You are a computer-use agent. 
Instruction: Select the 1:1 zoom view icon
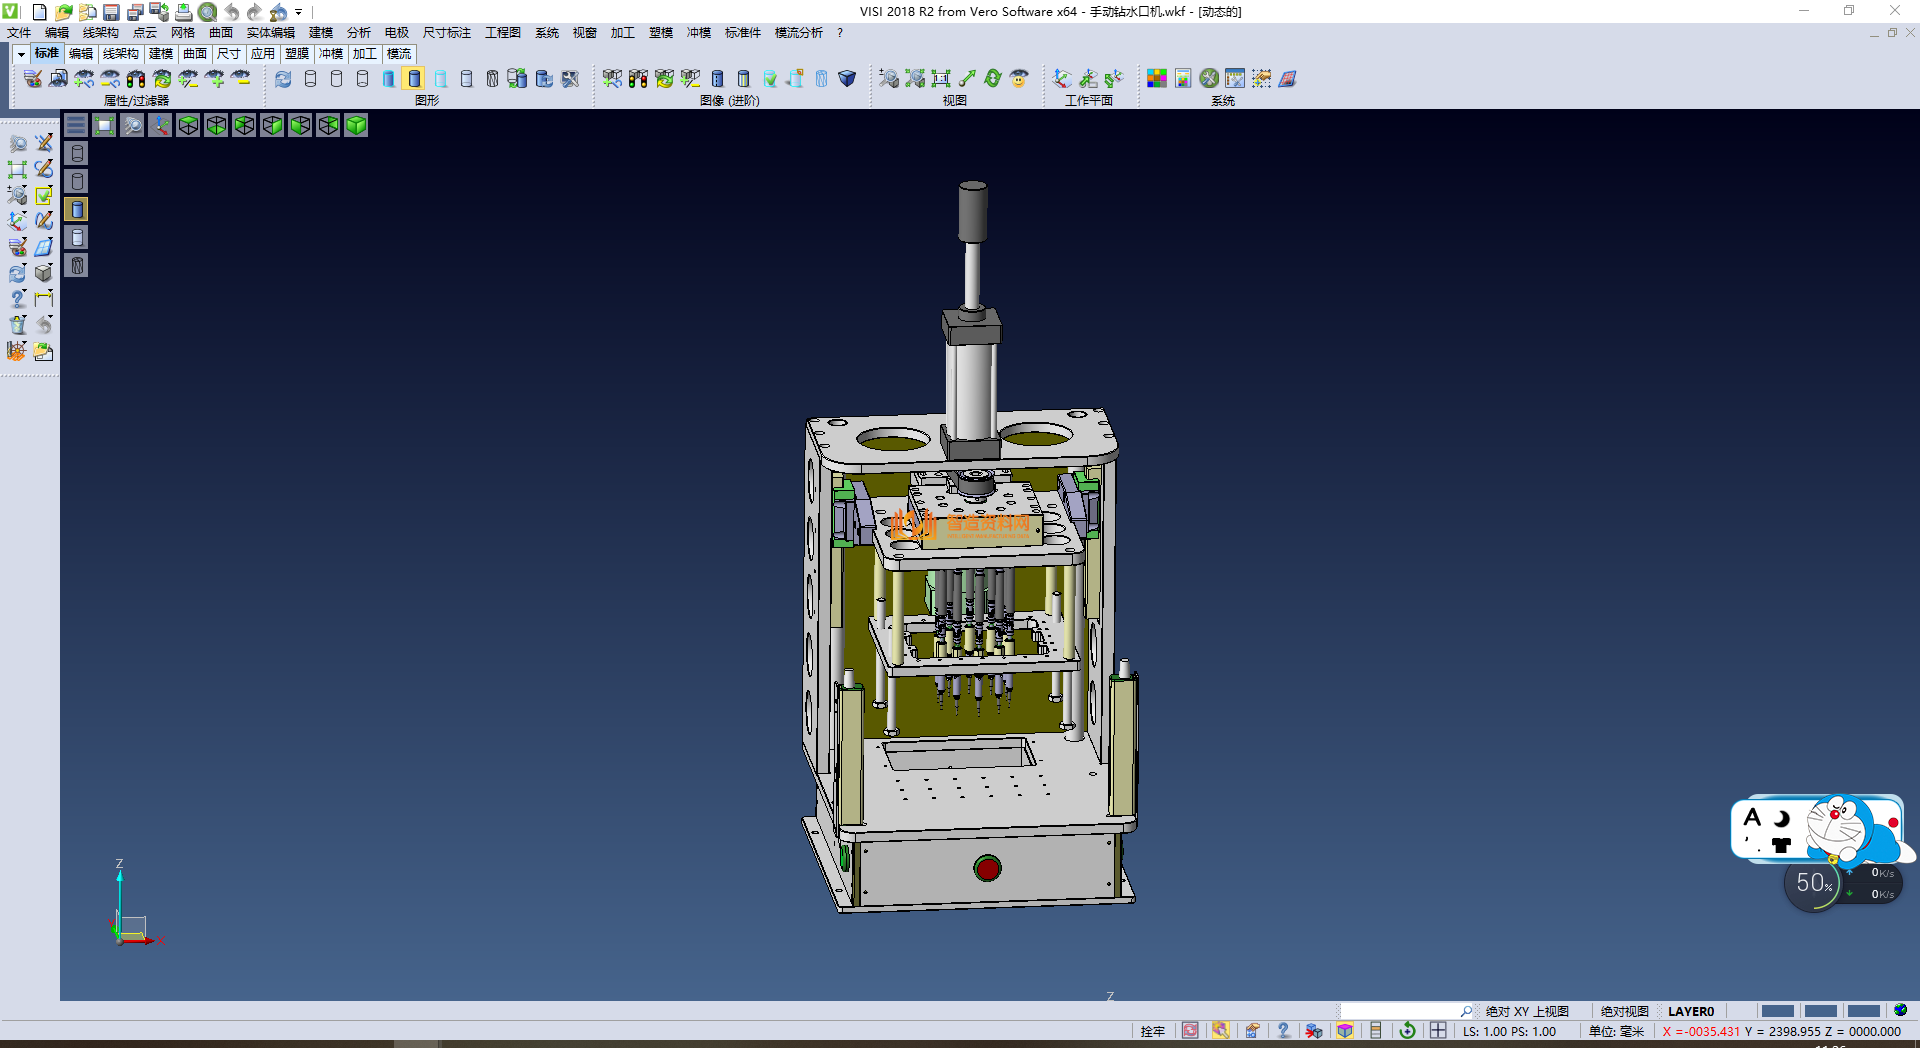point(941,79)
